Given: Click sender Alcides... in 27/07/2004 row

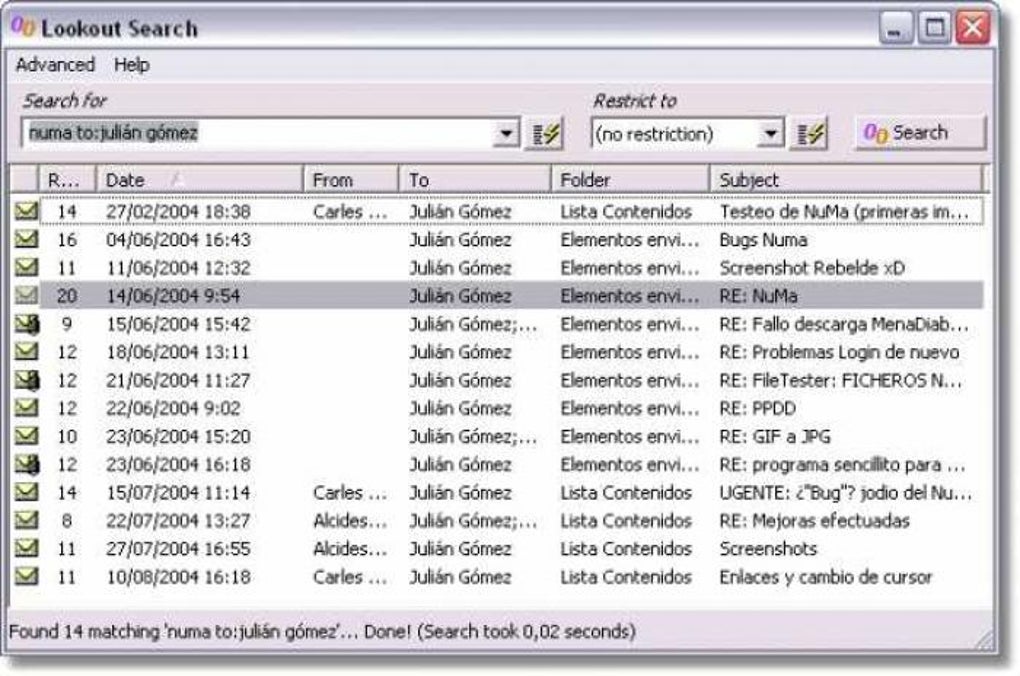Looking at the screenshot, I should pyautogui.click(x=350, y=548).
